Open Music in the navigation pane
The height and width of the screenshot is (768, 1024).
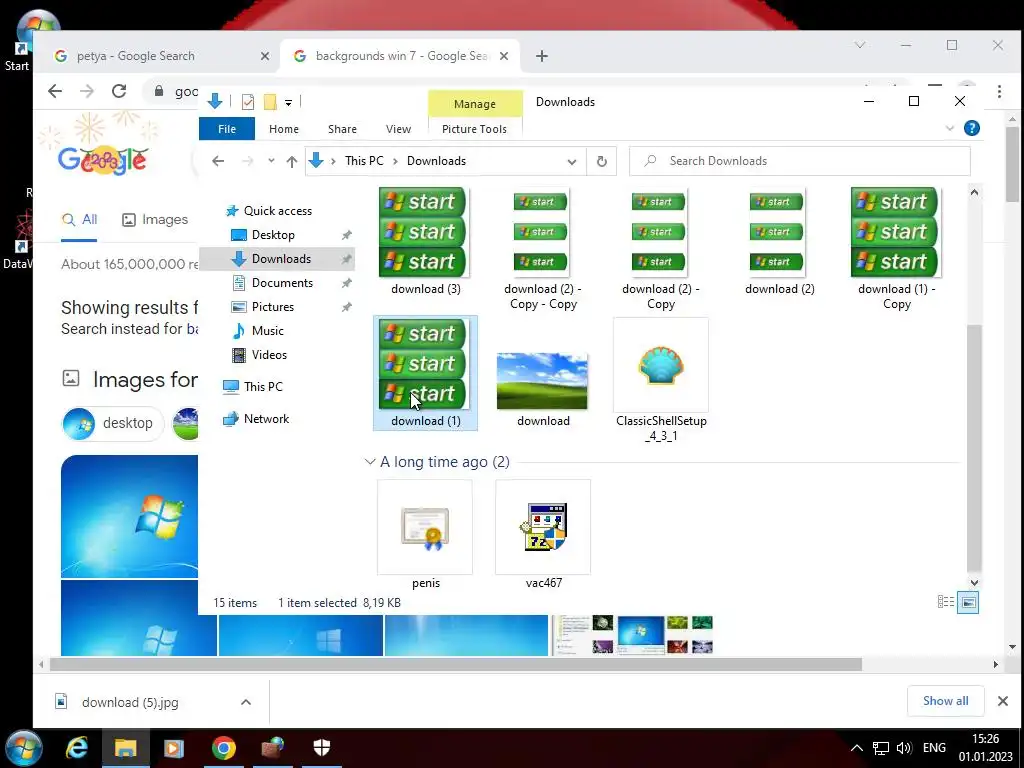pos(268,331)
